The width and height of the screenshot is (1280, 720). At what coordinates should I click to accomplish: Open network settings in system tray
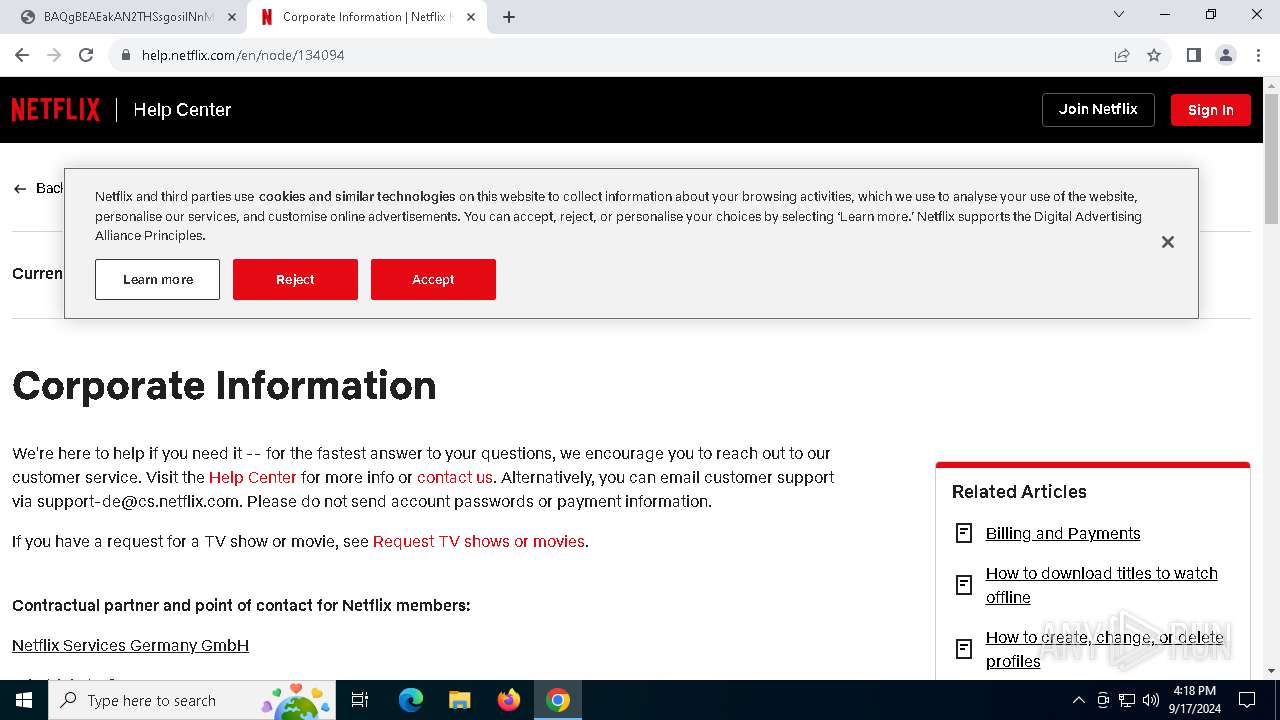coord(1127,700)
